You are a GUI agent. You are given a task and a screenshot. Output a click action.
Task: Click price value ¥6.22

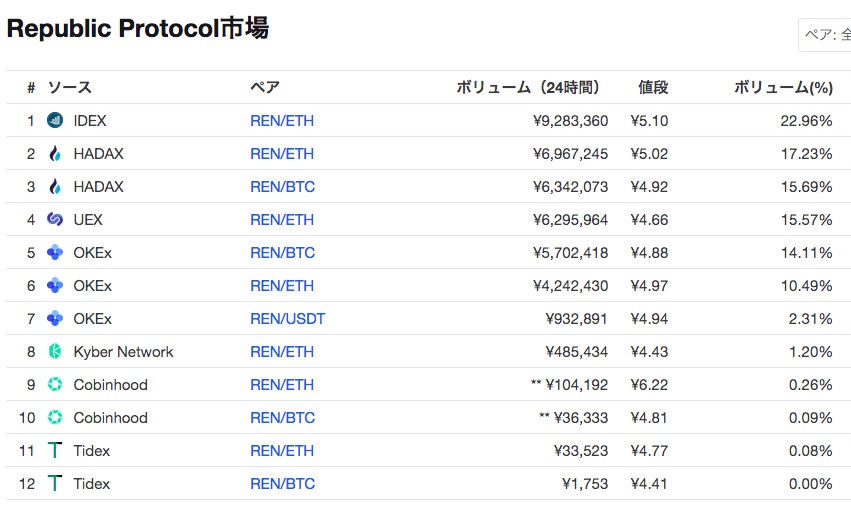coord(649,385)
